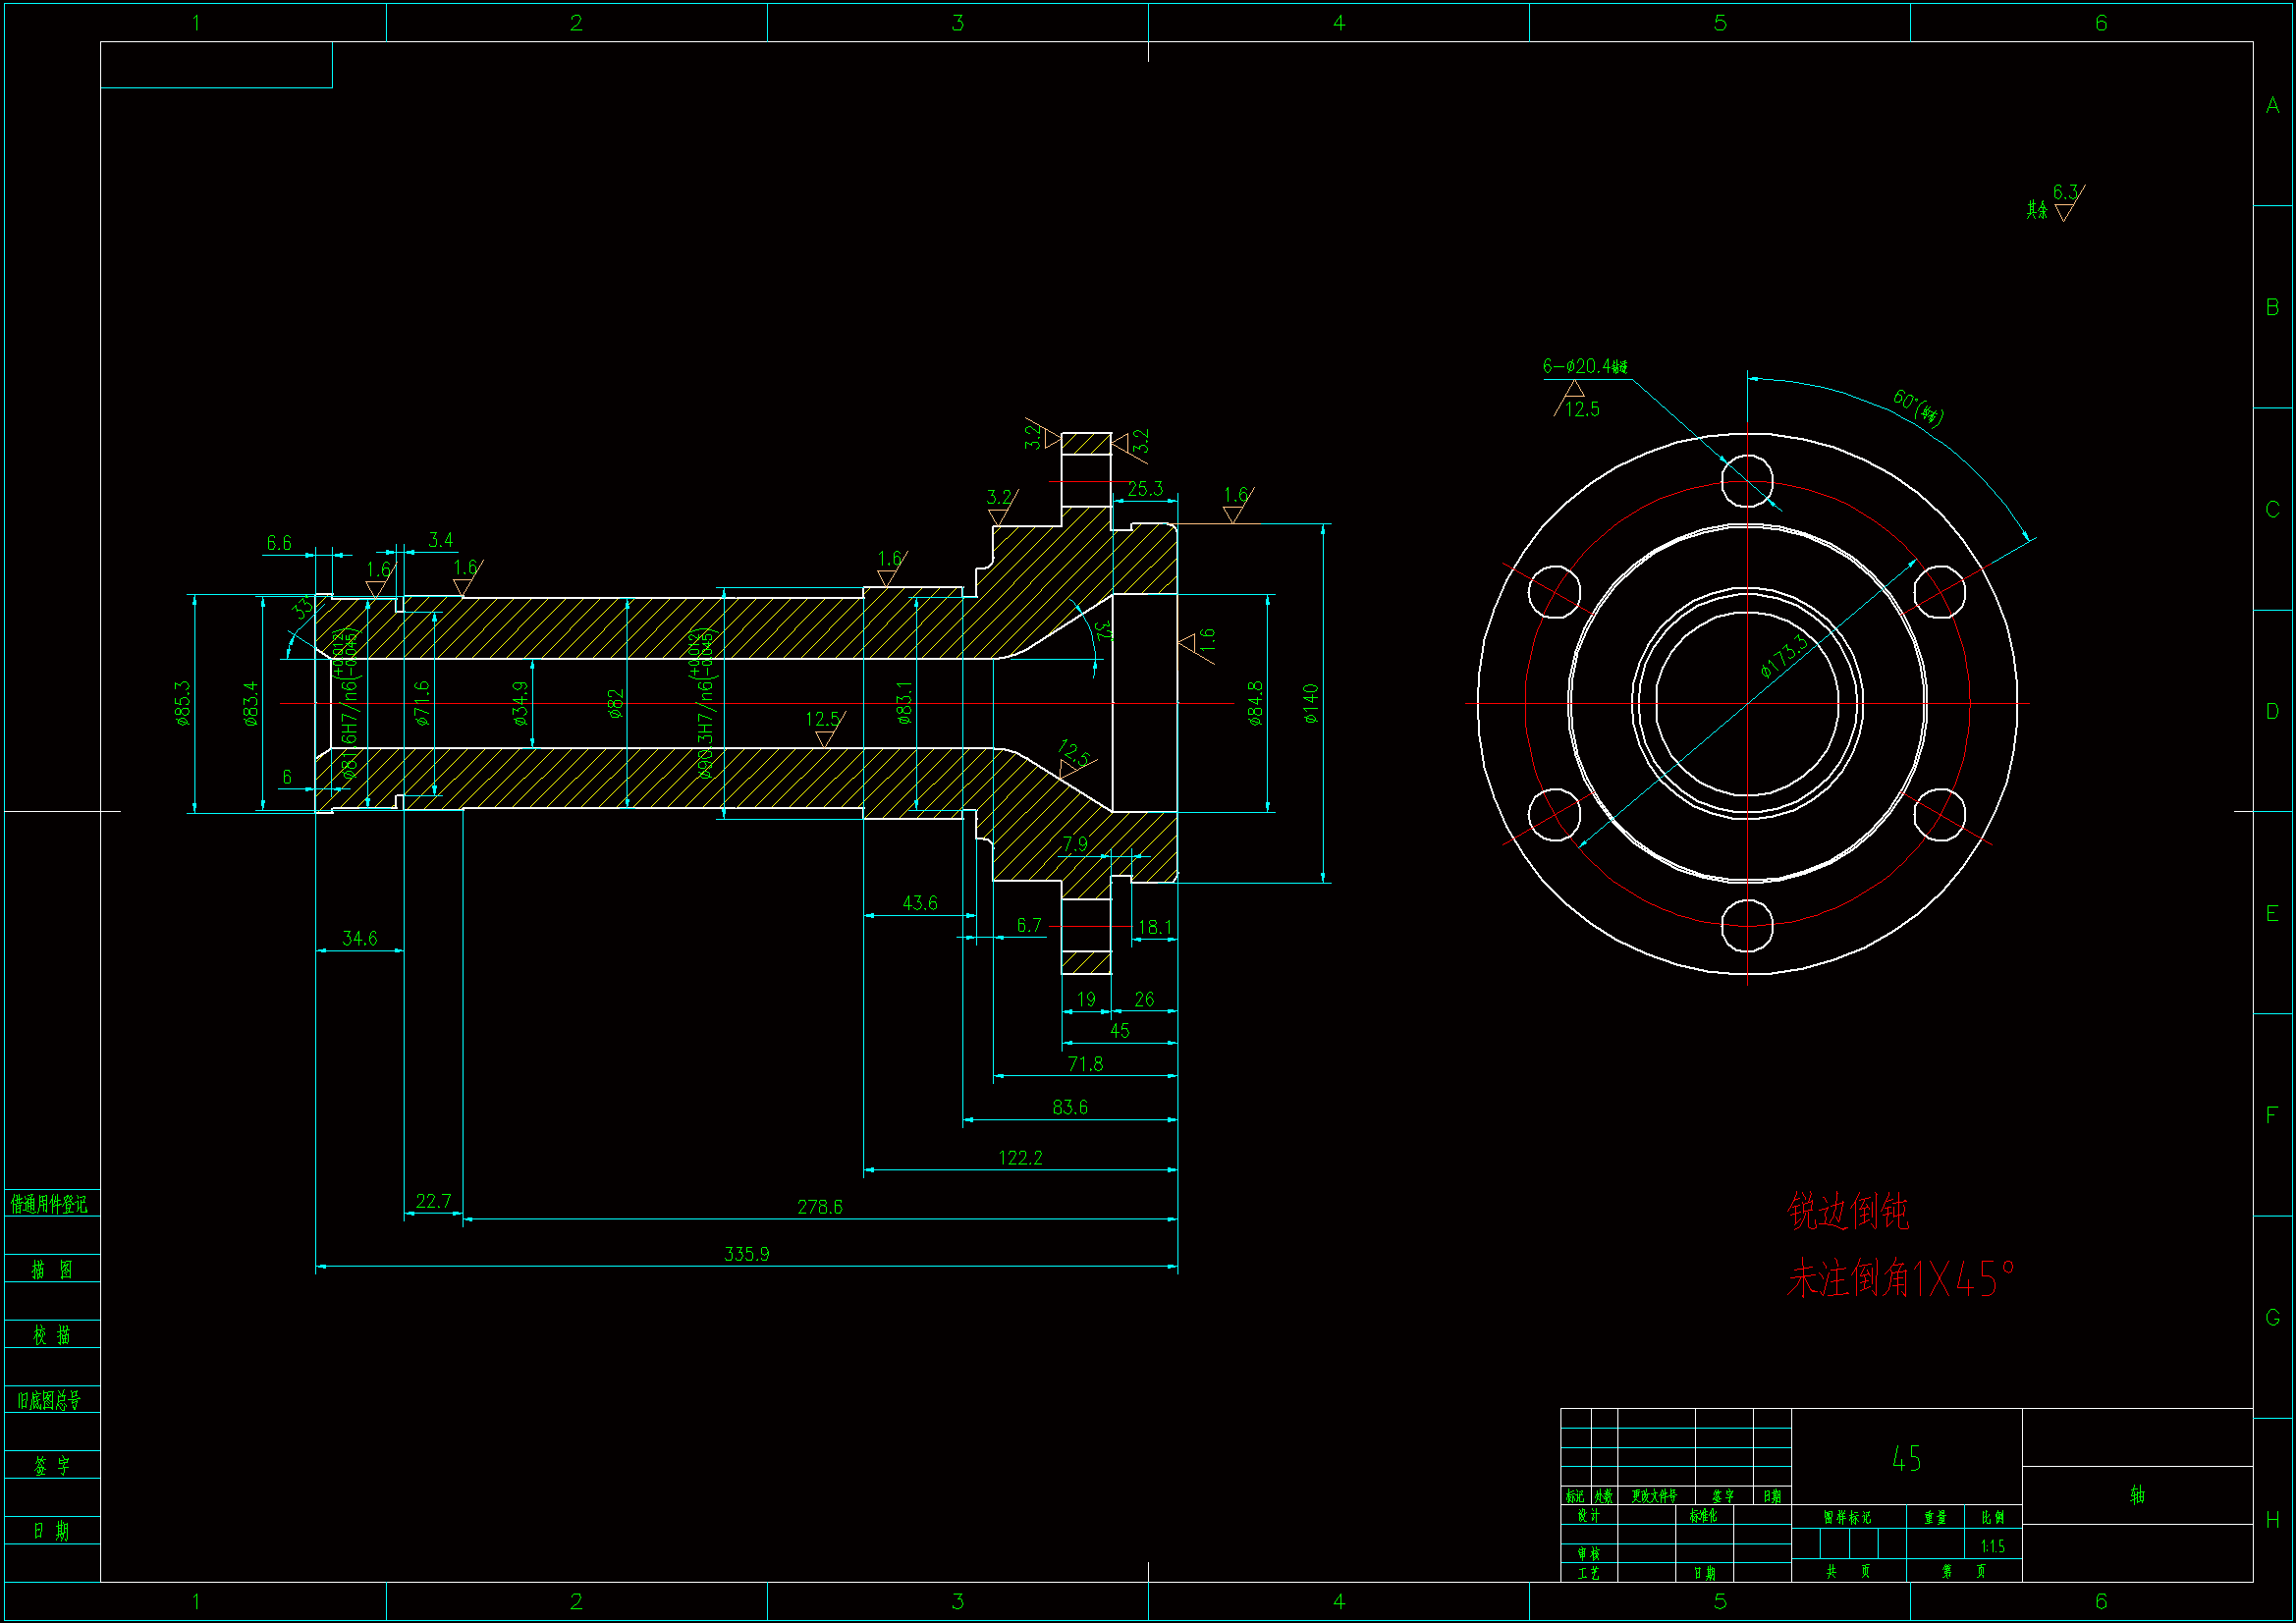The height and width of the screenshot is (1623, 2296).
Task: Select the ø140 flange diameter dimension
Action: tap(1311, 703)
